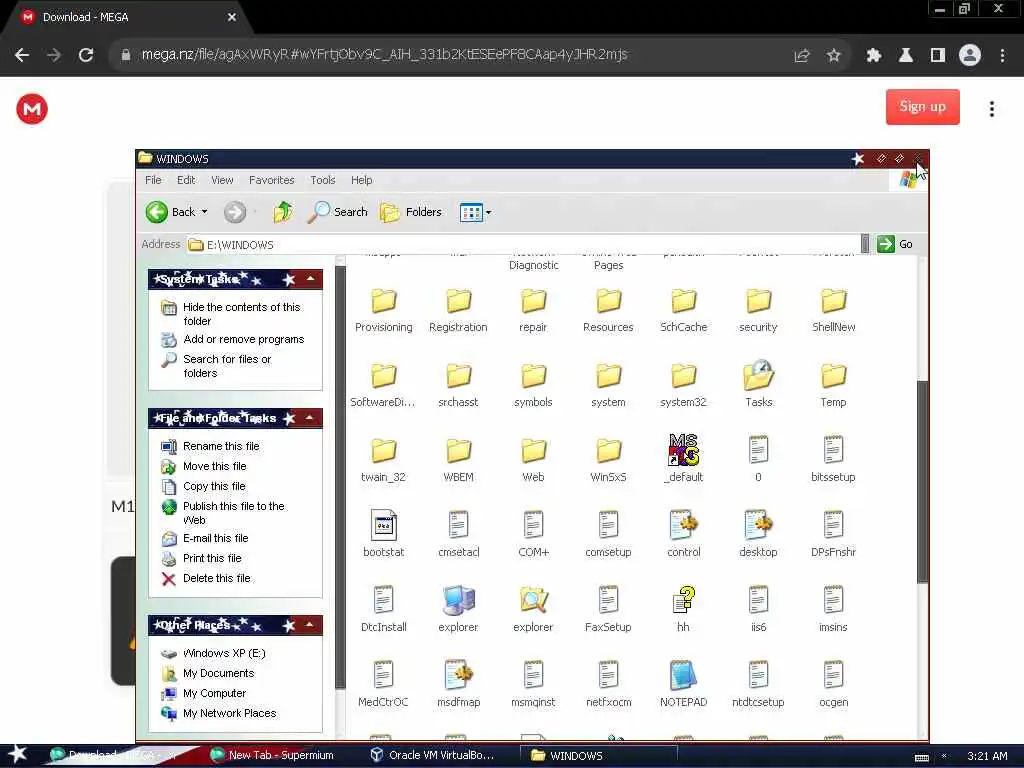Click Publish this file to the Web
Screen dimensions: 1024x768
pyautogui.click(x=234, y=513)
